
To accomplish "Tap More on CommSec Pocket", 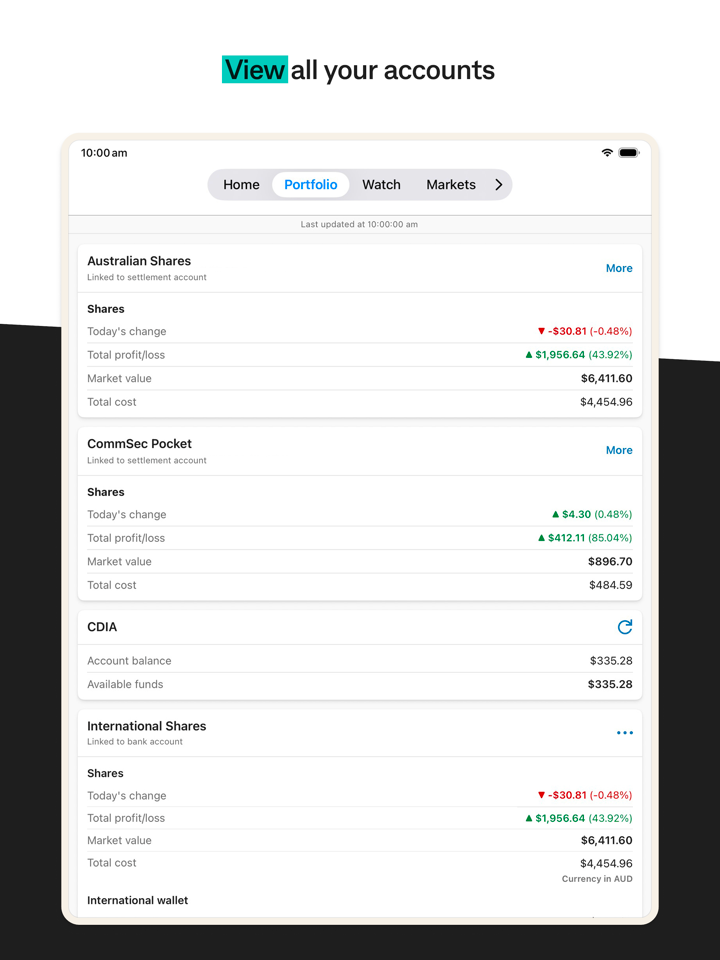I will pyautogui.click(x=619, y=450).
